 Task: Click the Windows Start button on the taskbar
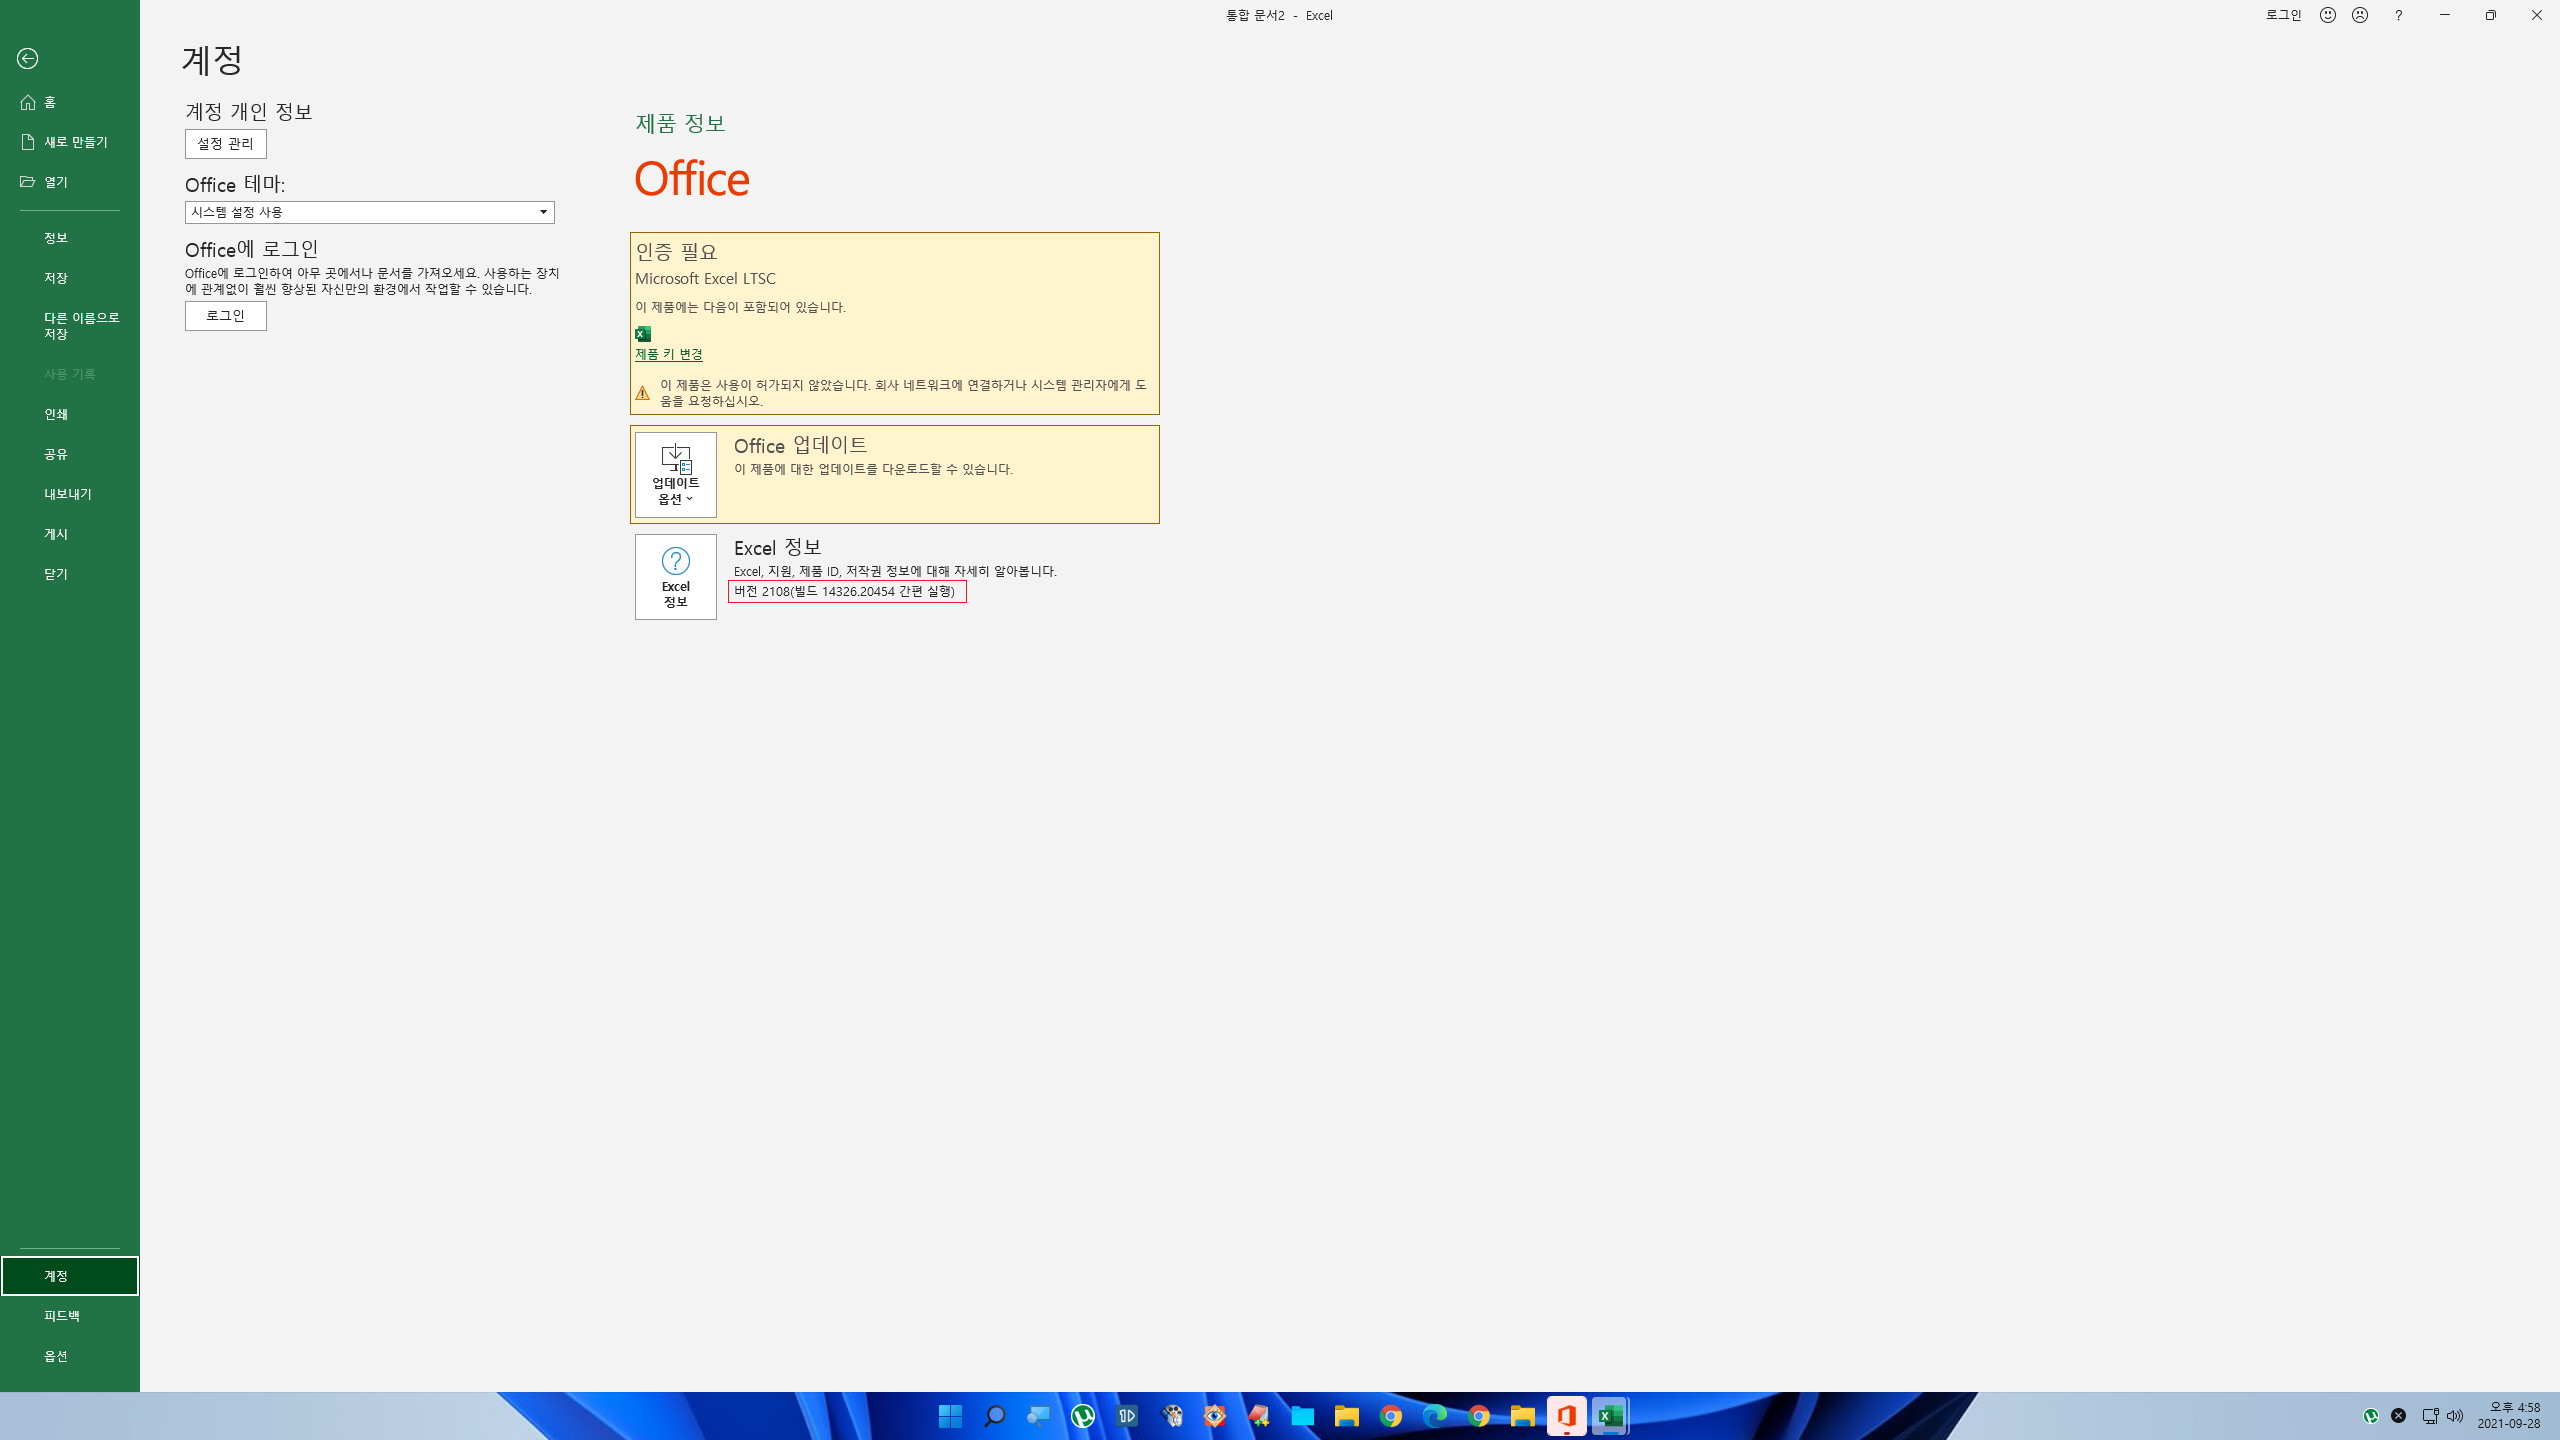950,1416
